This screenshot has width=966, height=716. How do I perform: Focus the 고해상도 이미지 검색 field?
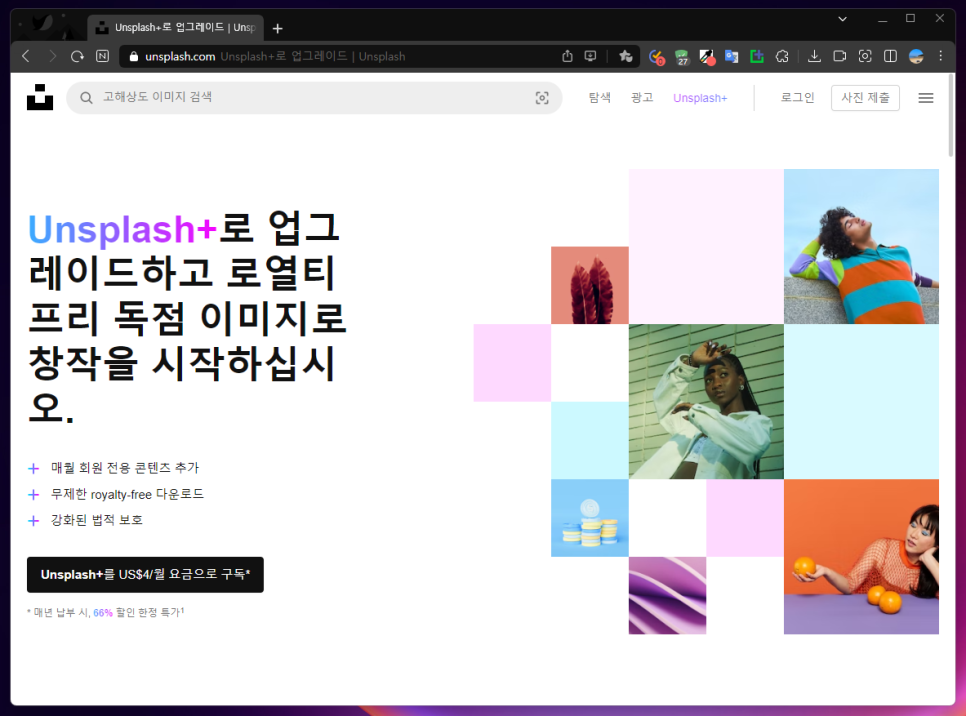click(x=314, y=98)
